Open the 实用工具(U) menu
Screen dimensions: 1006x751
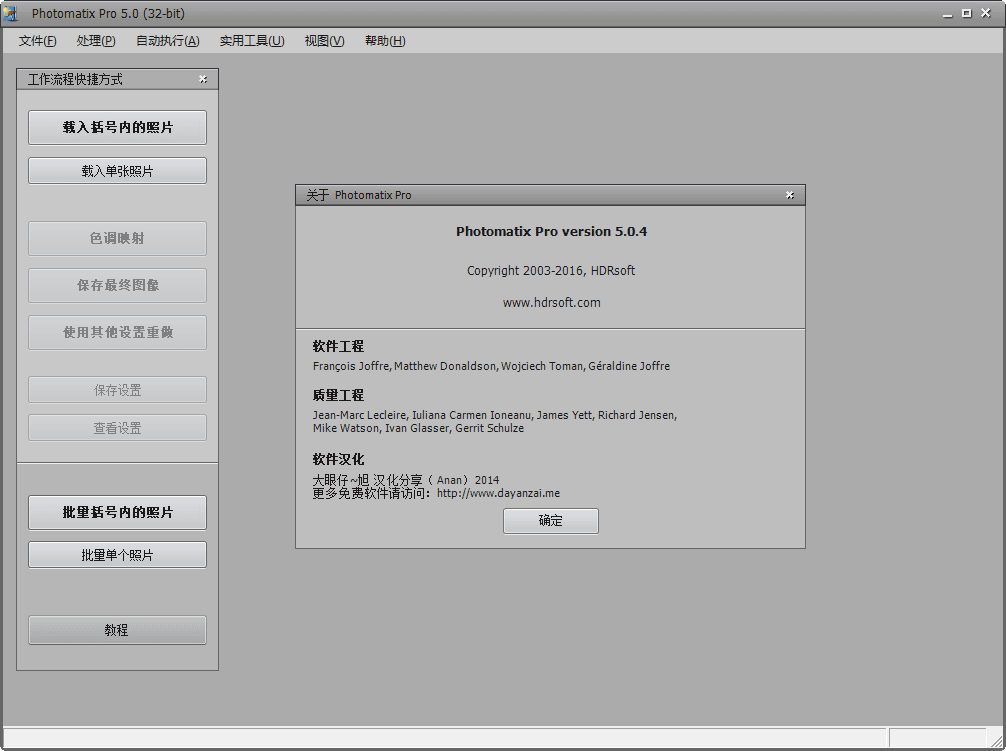tap(252, 41)
